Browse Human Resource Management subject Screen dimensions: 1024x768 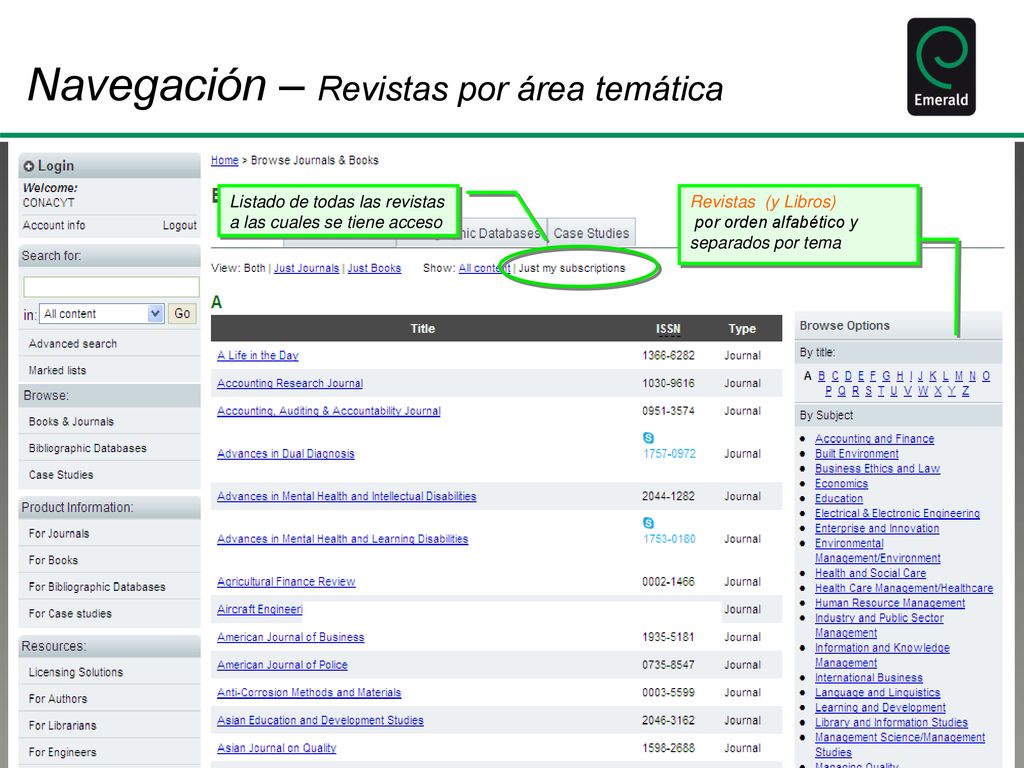890,603
